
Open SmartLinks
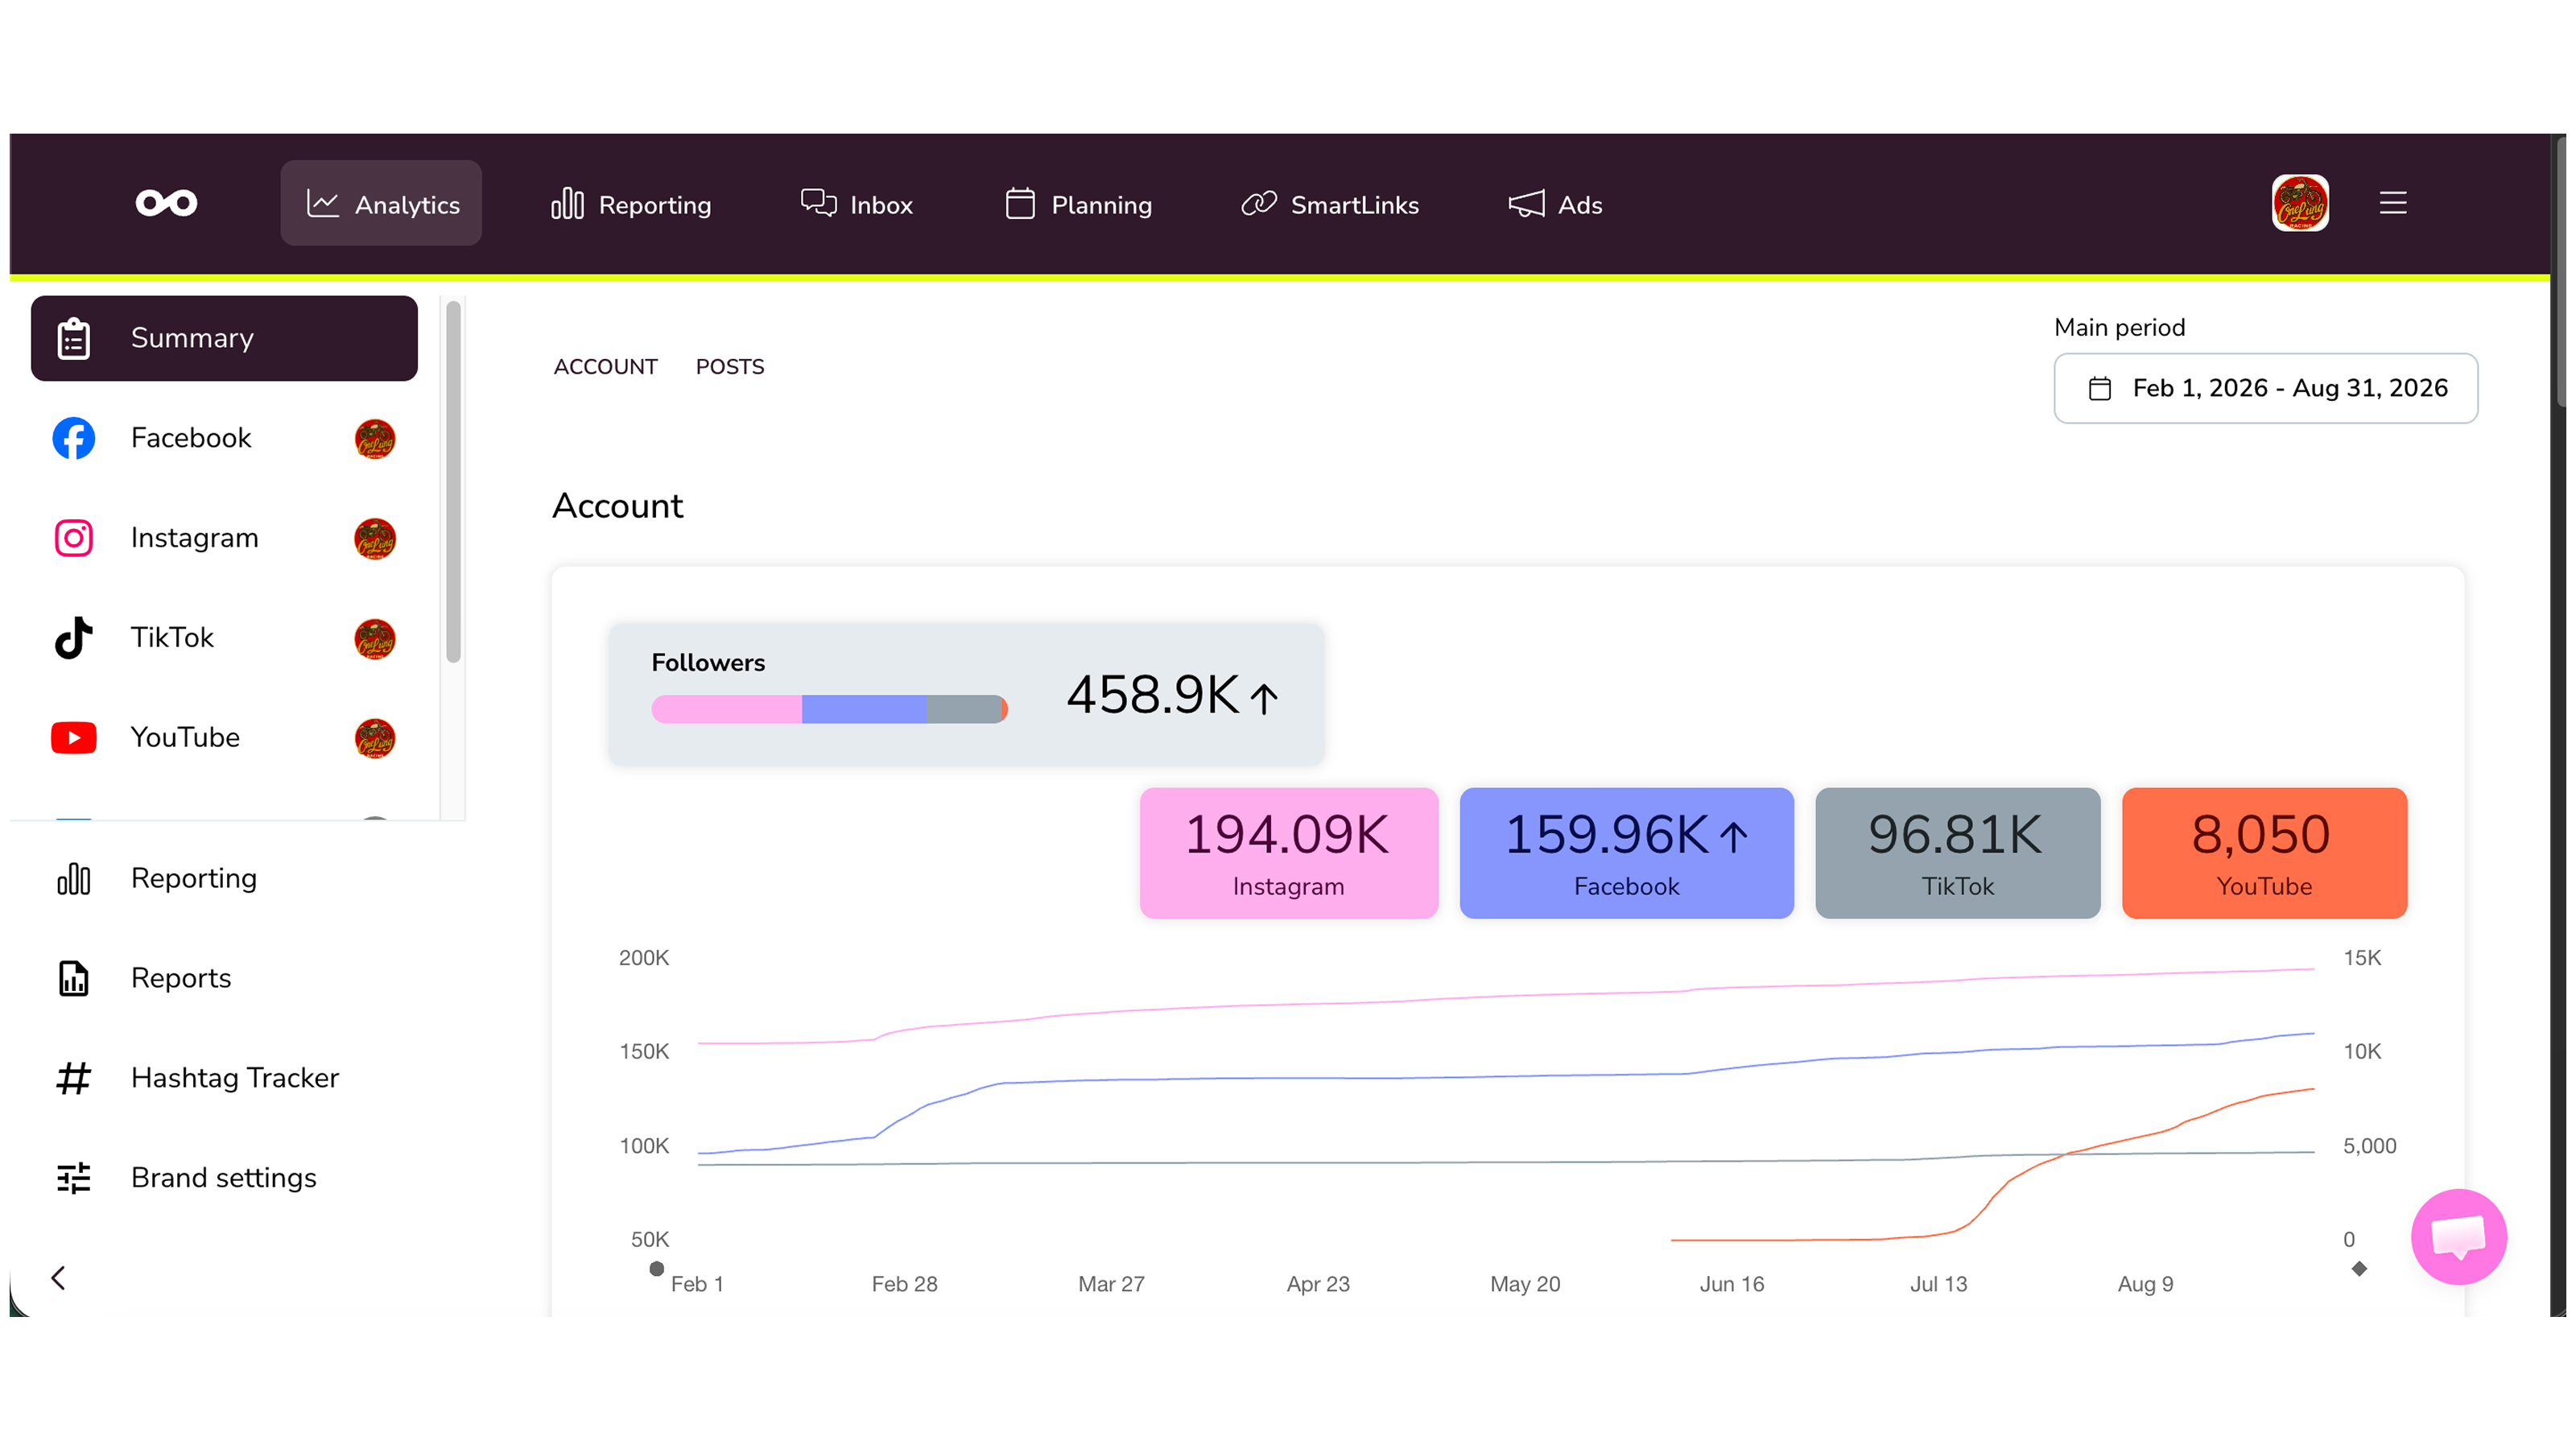click(1330, 204)
